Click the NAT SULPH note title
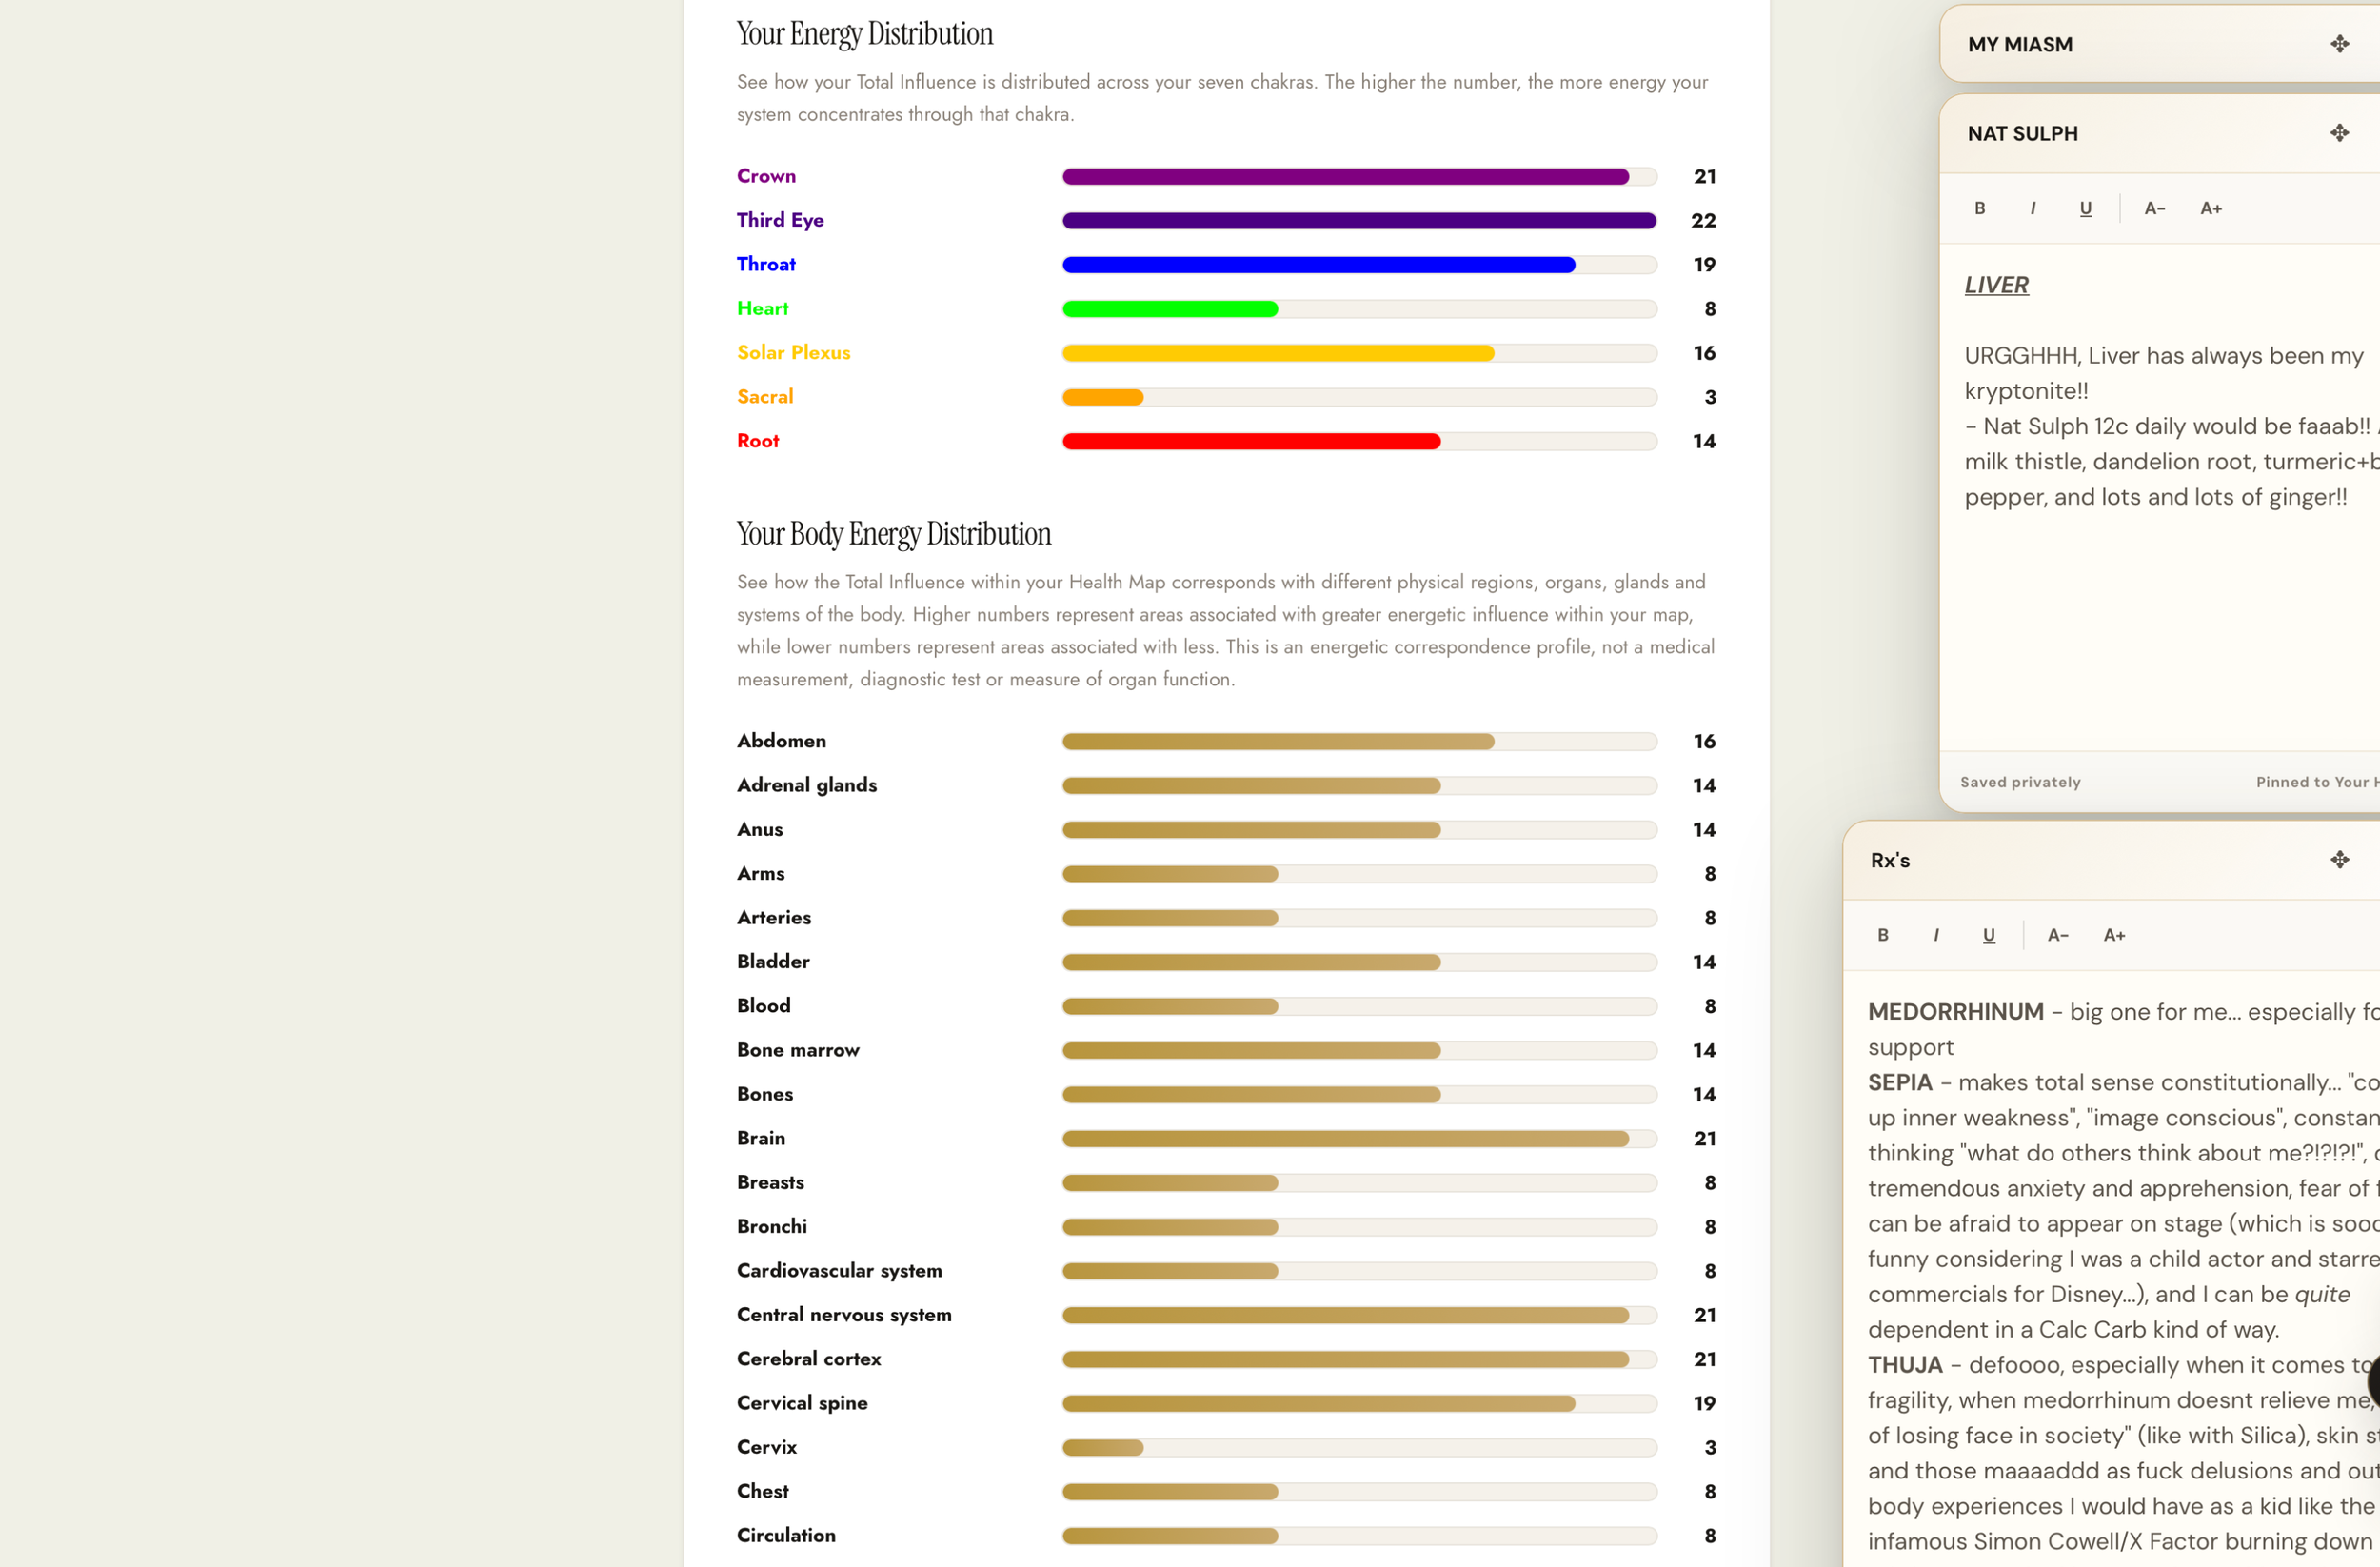The height and width of the screenshot is (1567, 2380). tap(2022, 134)
